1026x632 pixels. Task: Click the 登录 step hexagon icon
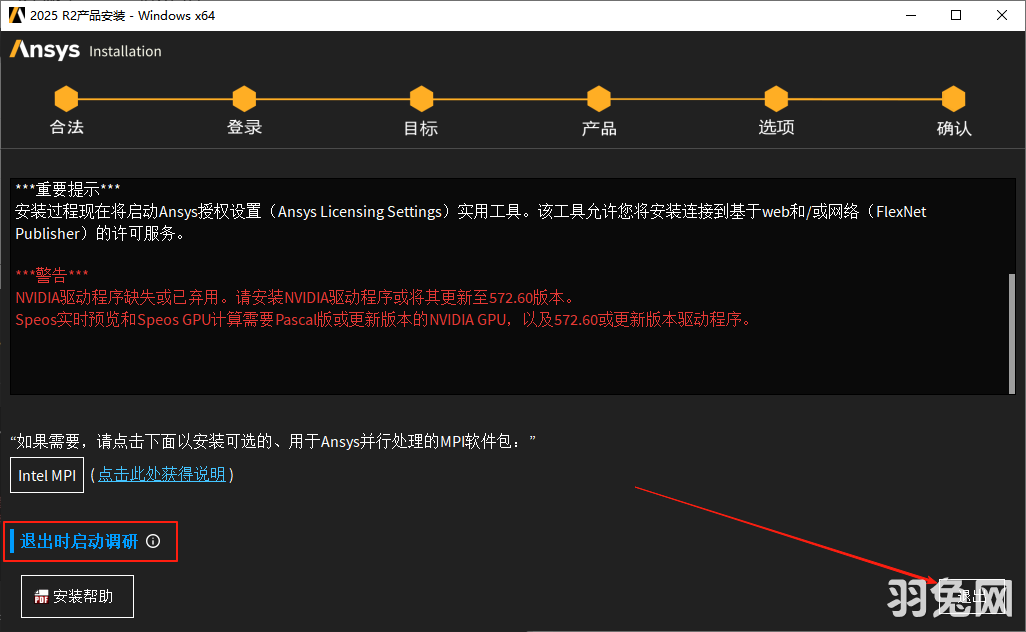tap(244, 98)
